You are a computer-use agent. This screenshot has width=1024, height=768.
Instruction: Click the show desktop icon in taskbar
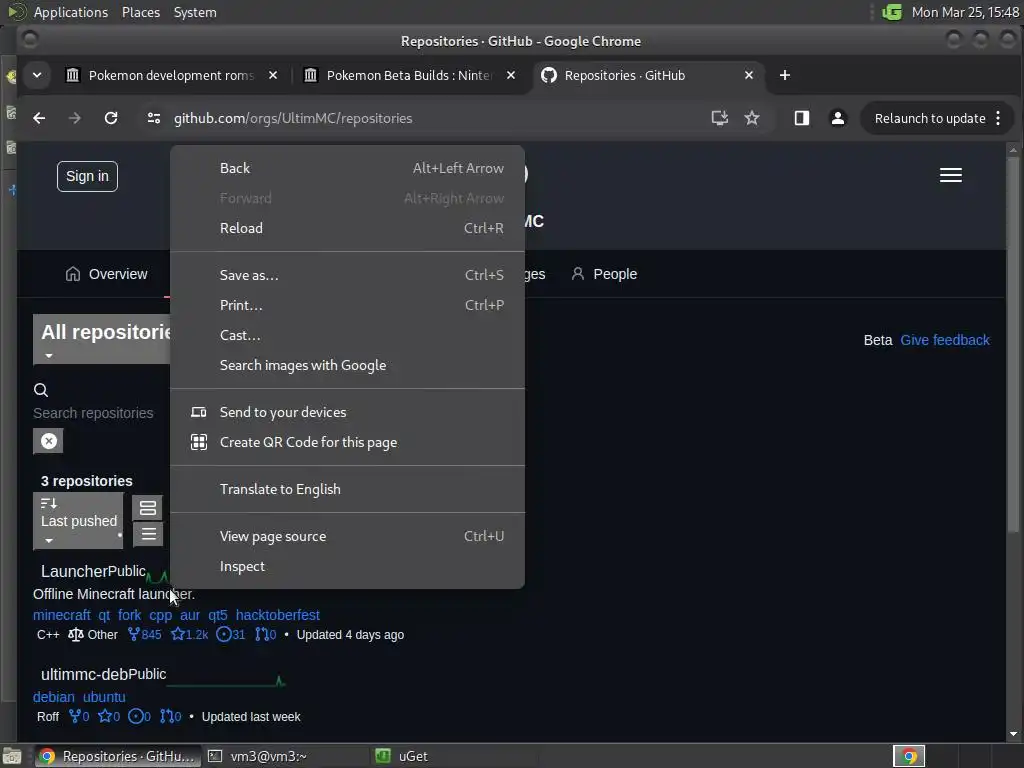tap(12, 756)
